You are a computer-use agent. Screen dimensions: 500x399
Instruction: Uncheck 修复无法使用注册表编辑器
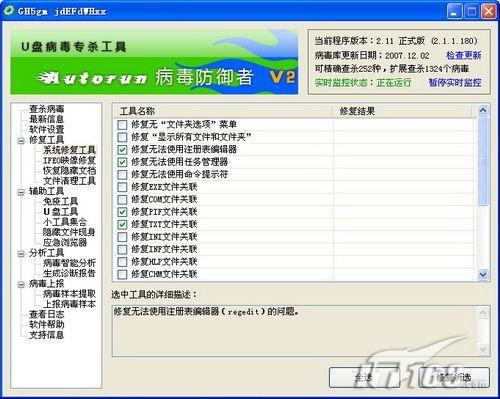[x=122, y=150]
